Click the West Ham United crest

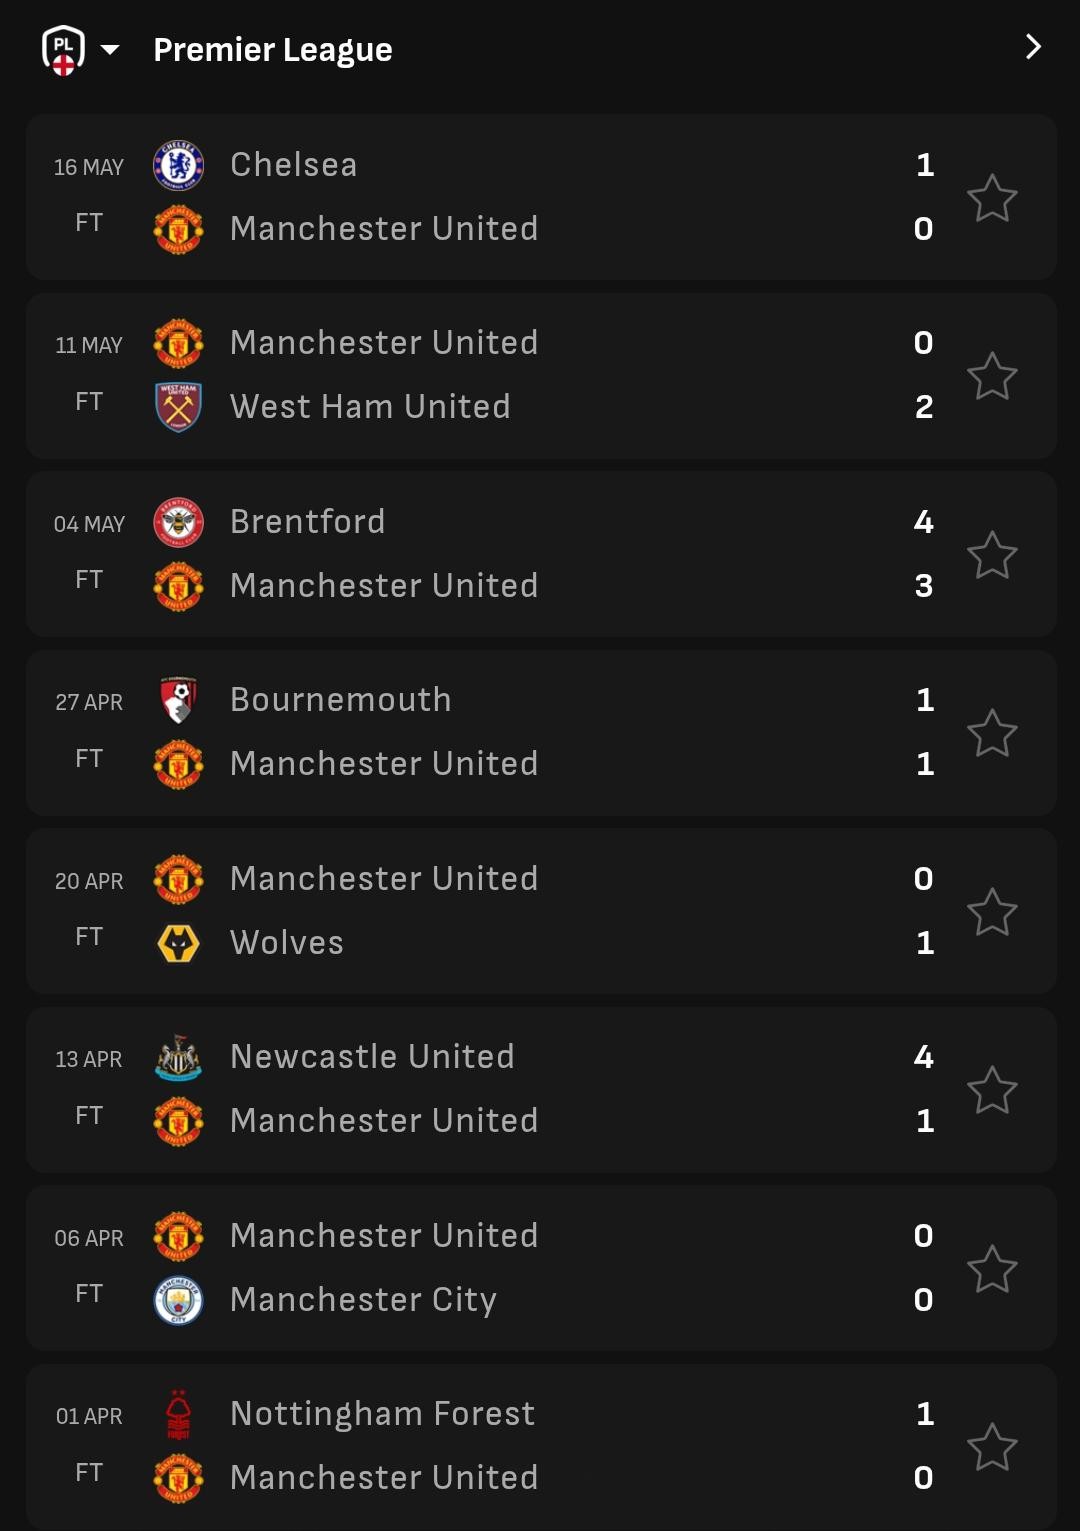pyautogui.click(x=178, y=407)
